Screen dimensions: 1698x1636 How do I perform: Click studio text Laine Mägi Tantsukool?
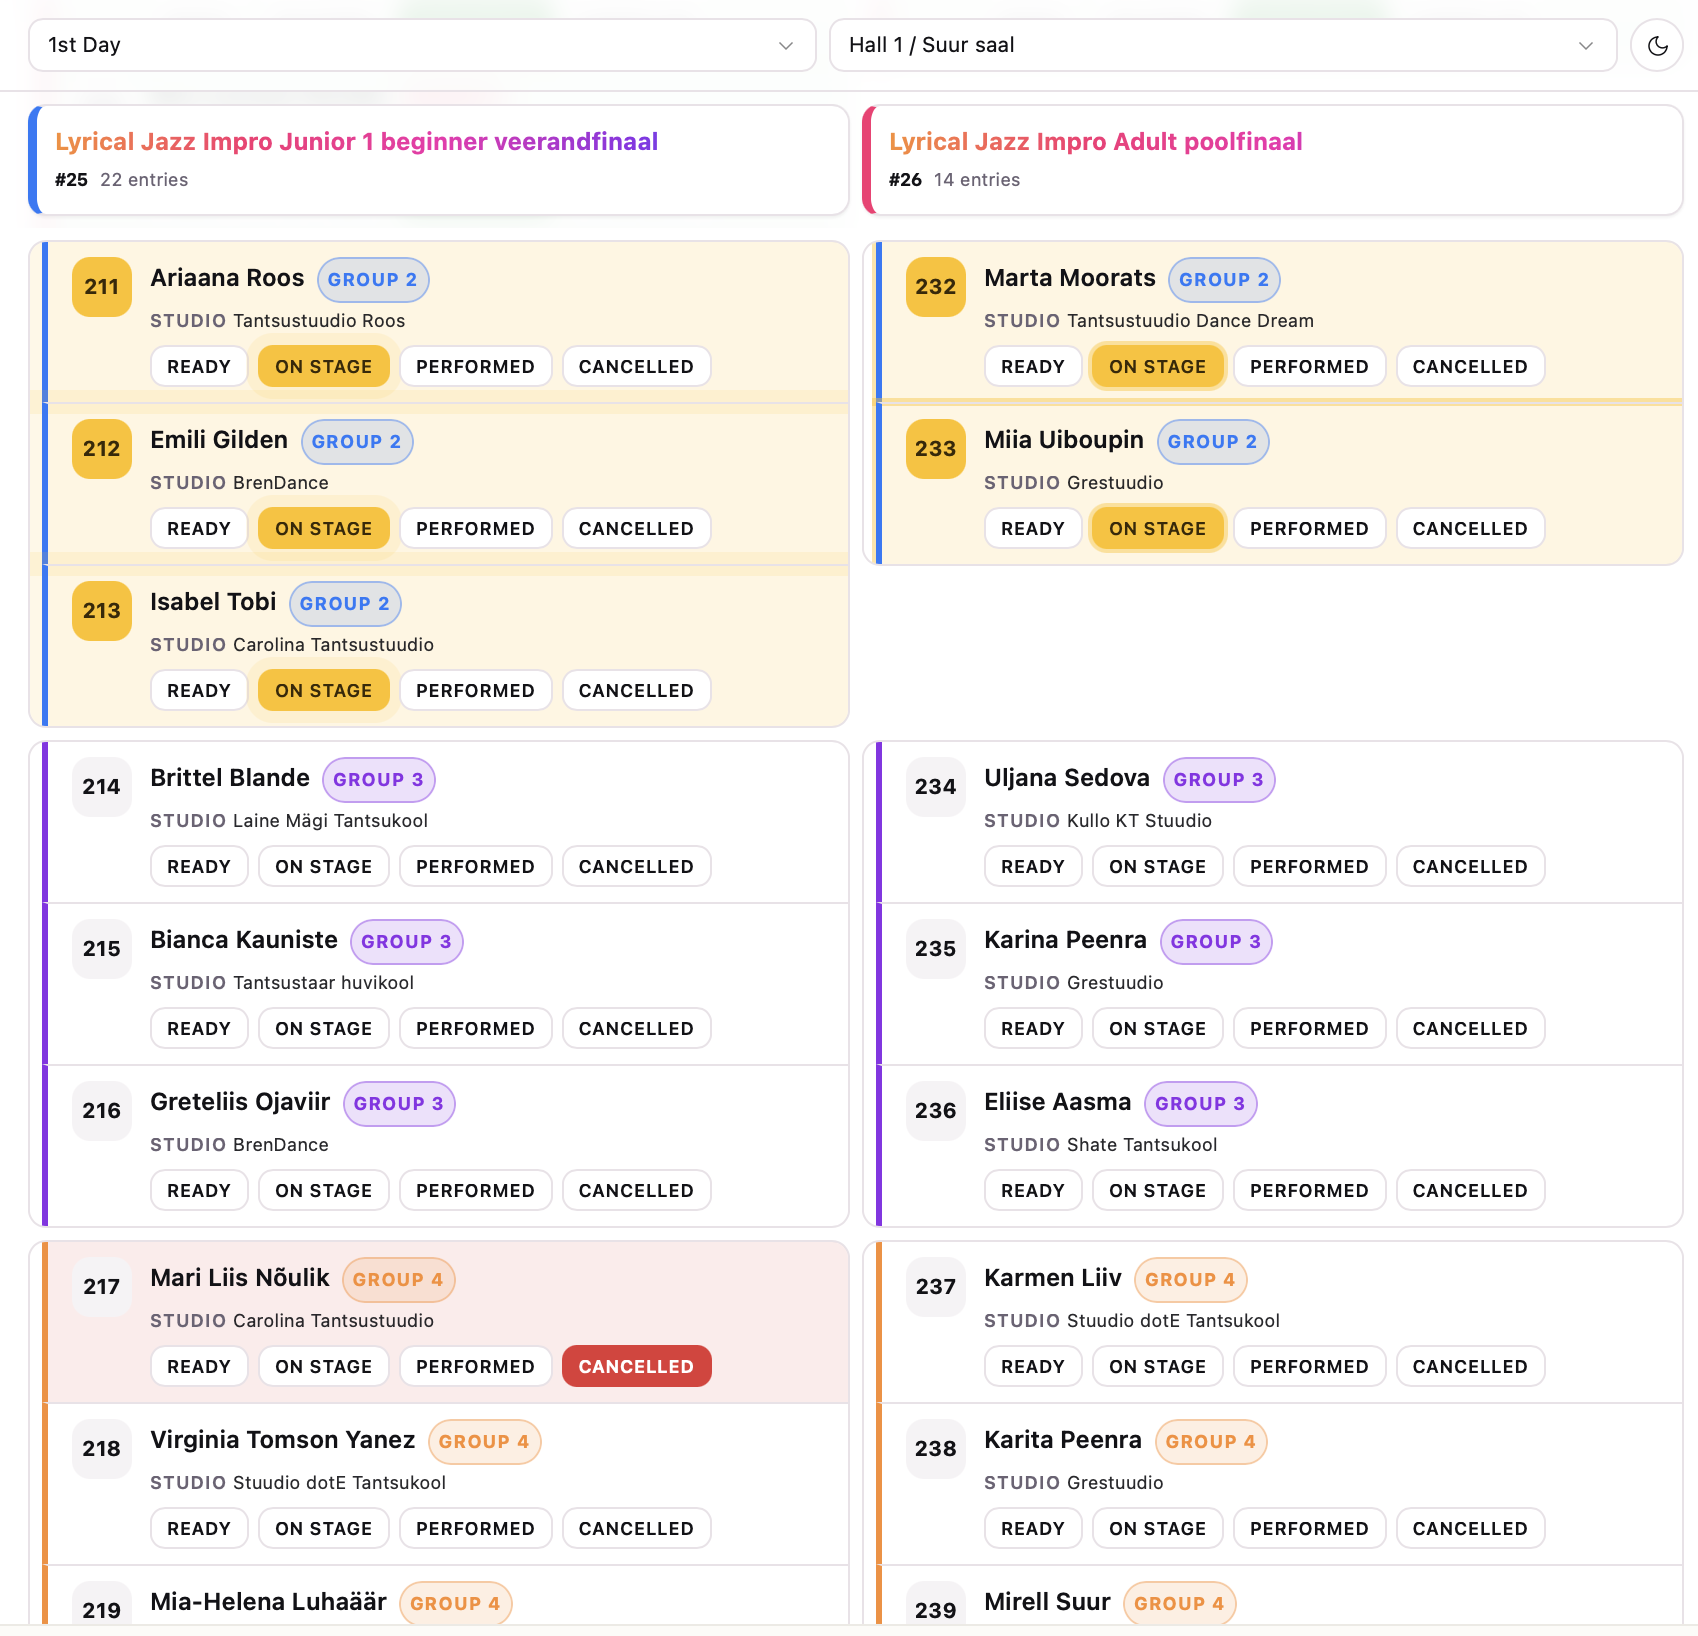click(330, 821)
